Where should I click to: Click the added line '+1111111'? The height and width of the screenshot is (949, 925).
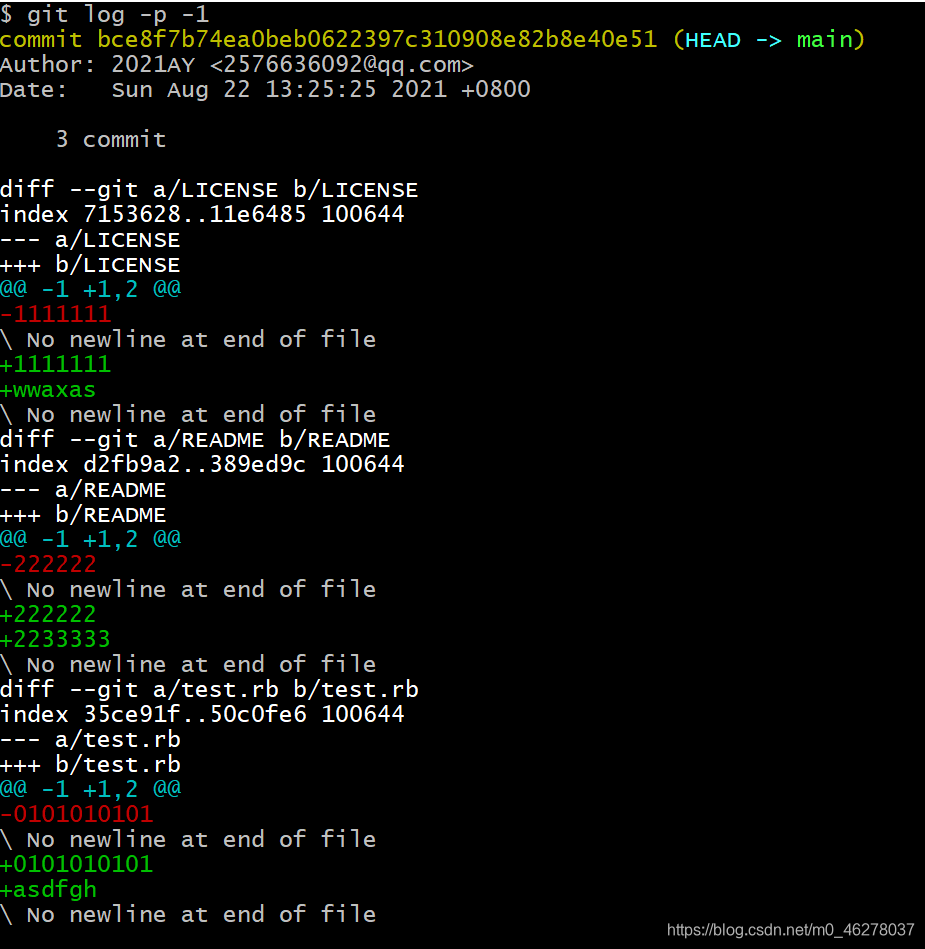click(x=56, y=364)
